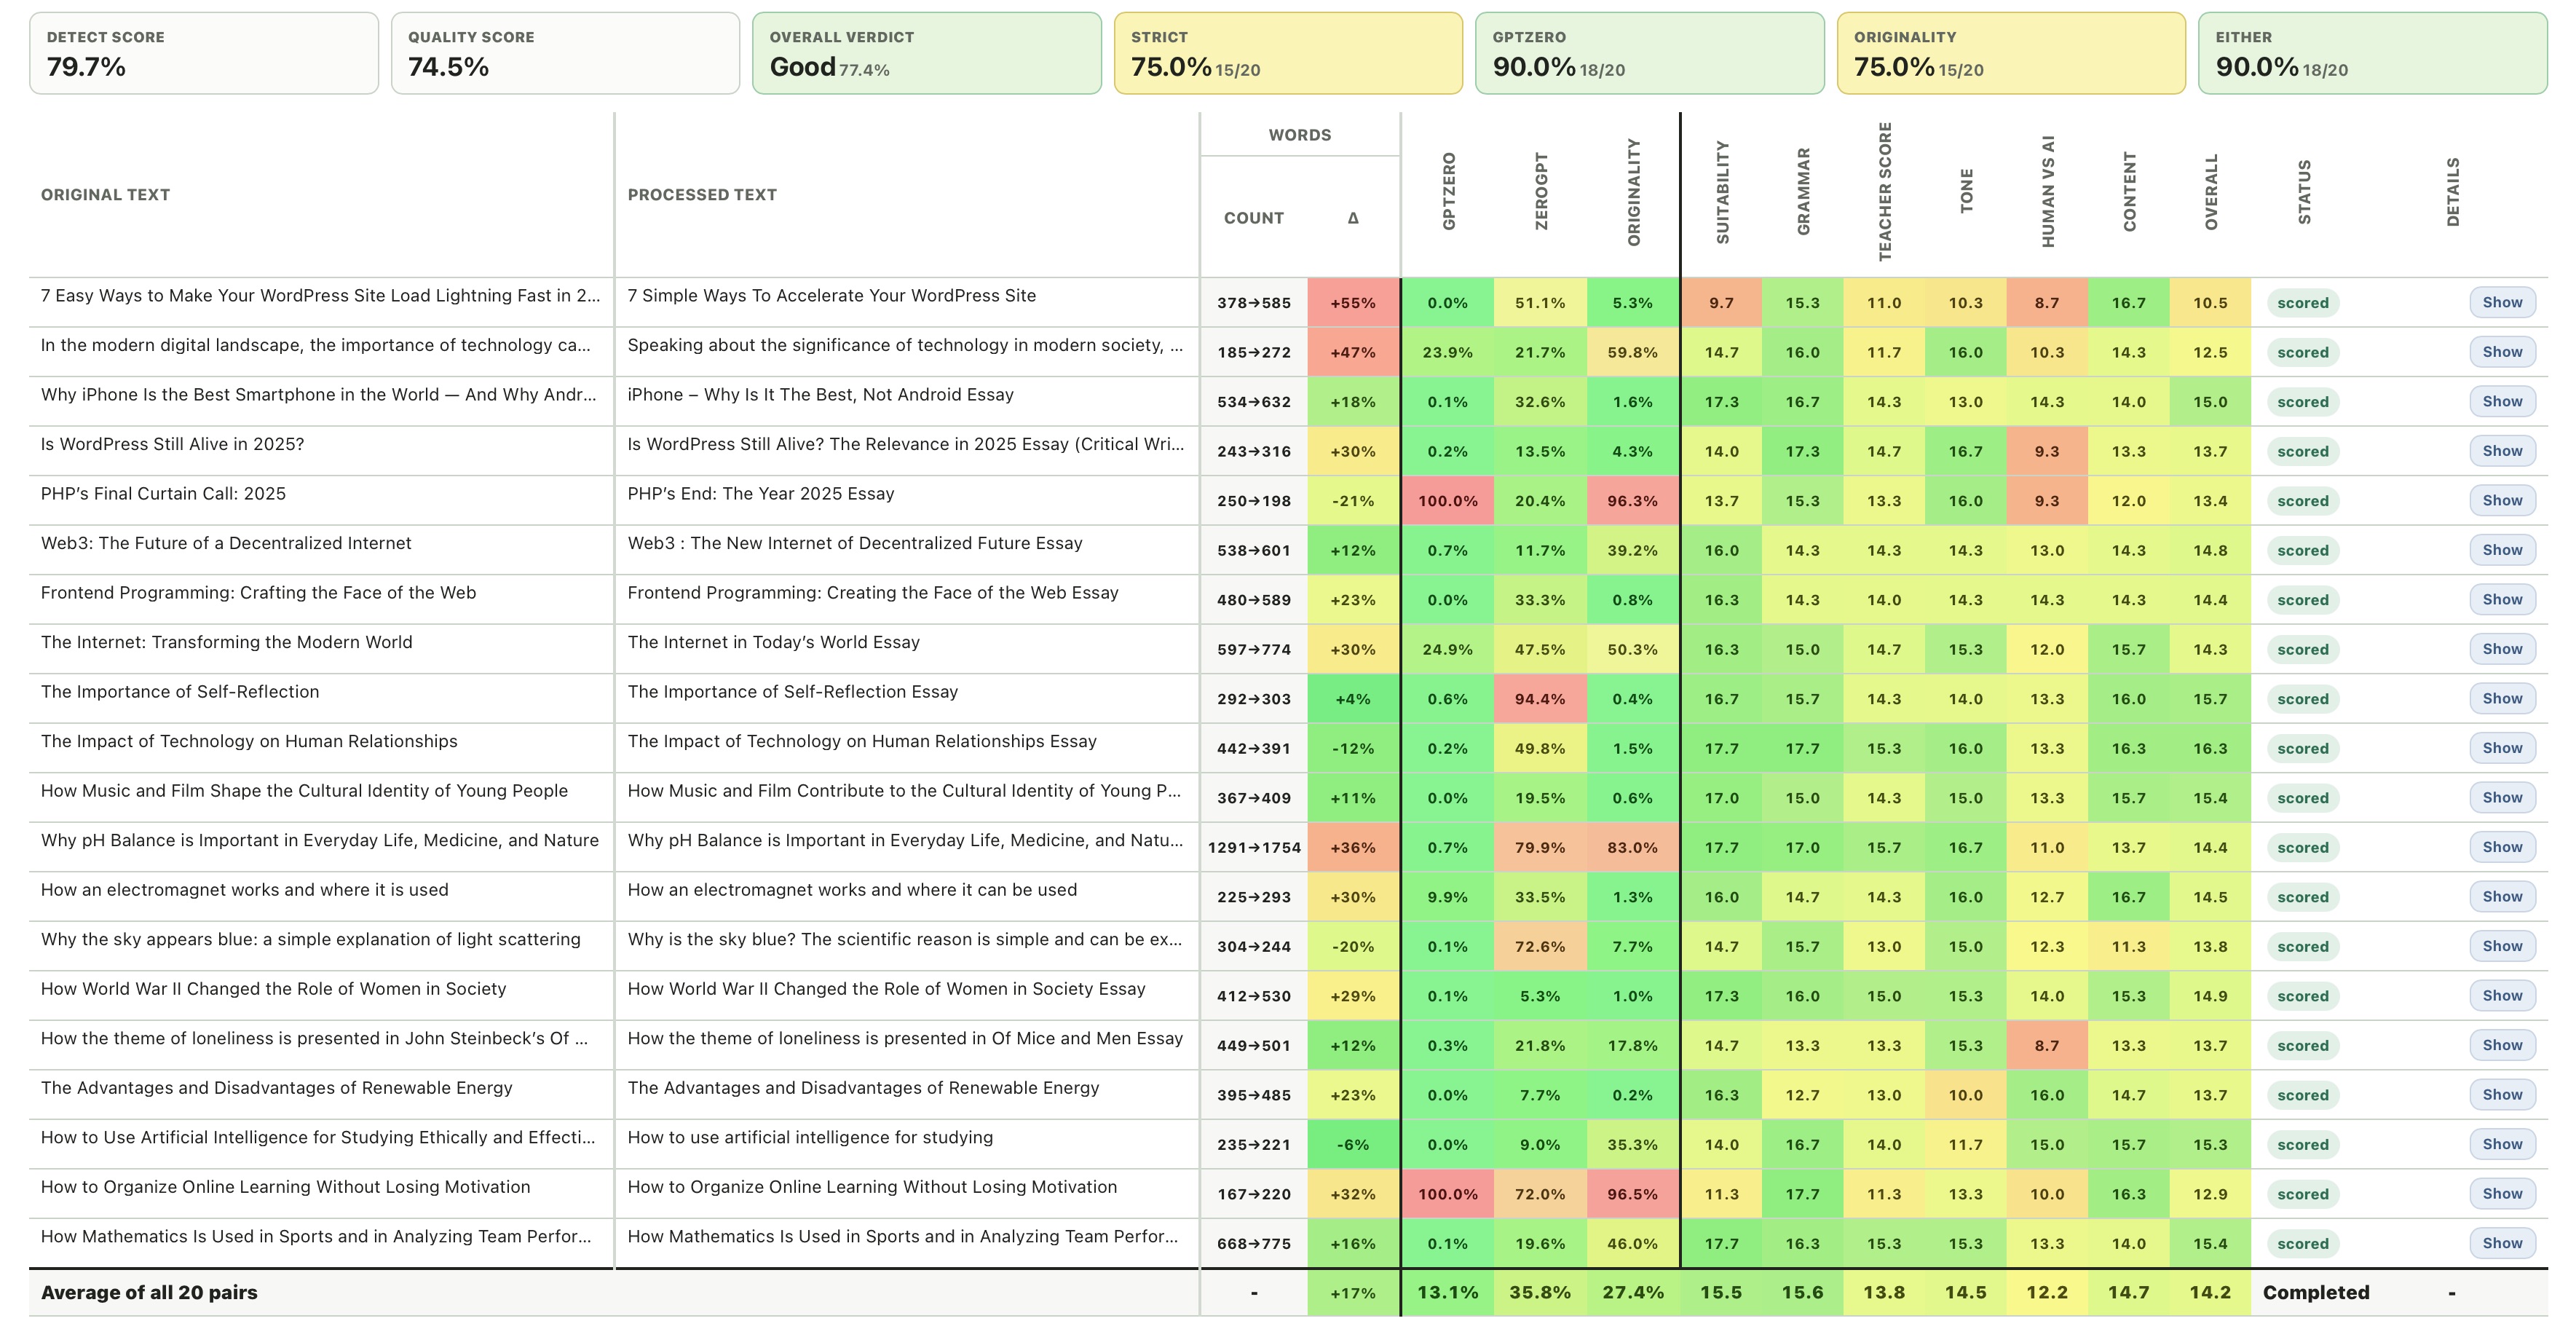The width and height of the screenshot is (2576, 1321).
Task: Open the Overall Verdict Good card
Action: coord(926,53)
